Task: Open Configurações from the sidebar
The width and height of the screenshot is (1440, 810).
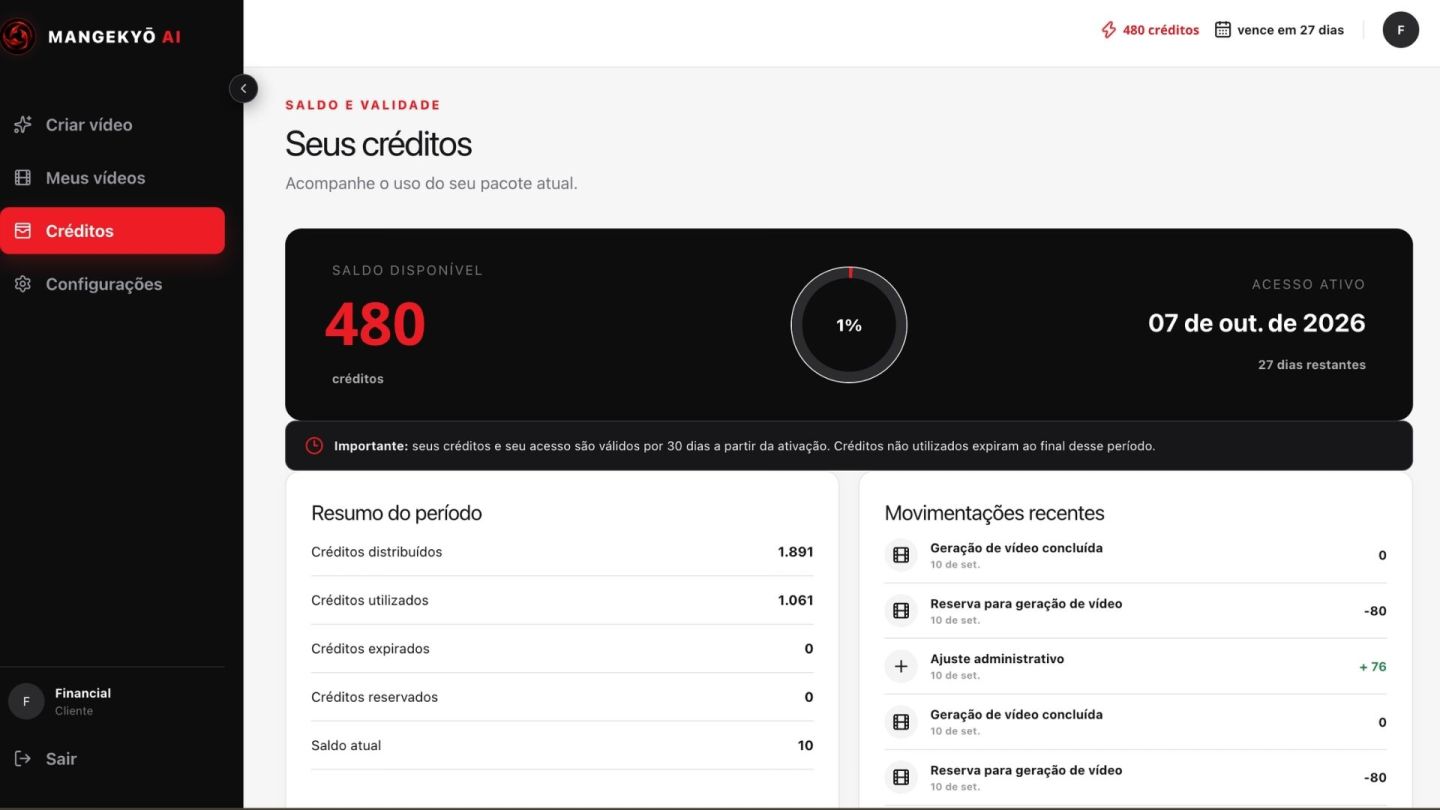Action: coord(112,284)
